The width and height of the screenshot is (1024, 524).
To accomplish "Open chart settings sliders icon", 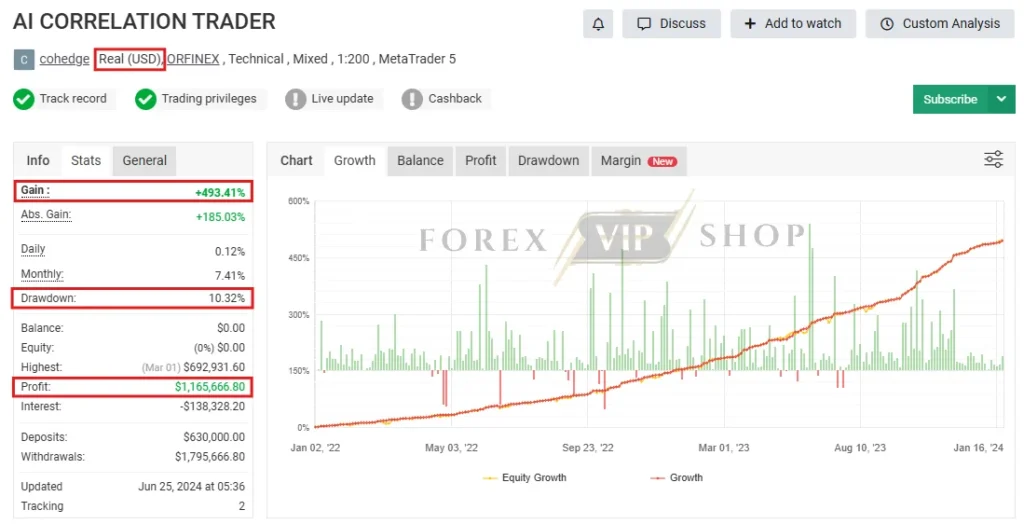I will pos(993,159).
